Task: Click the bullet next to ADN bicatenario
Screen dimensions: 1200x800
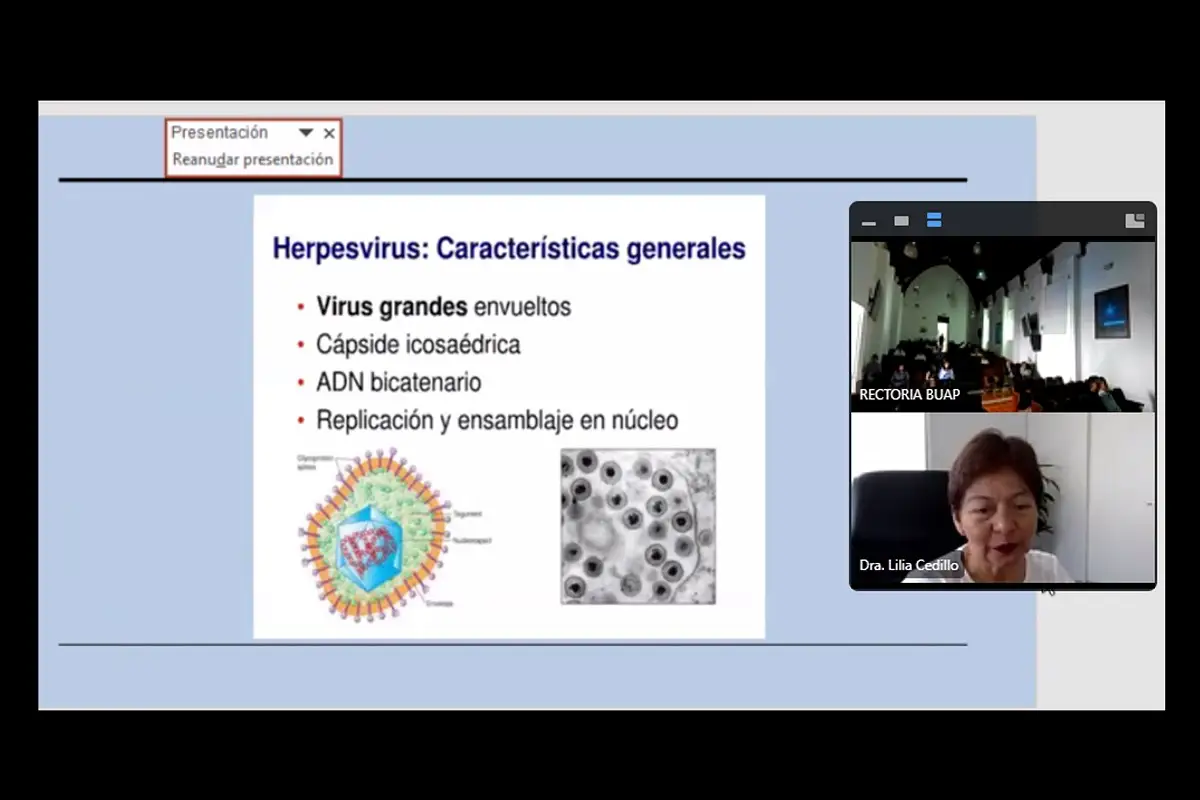Action: [301, 382]
